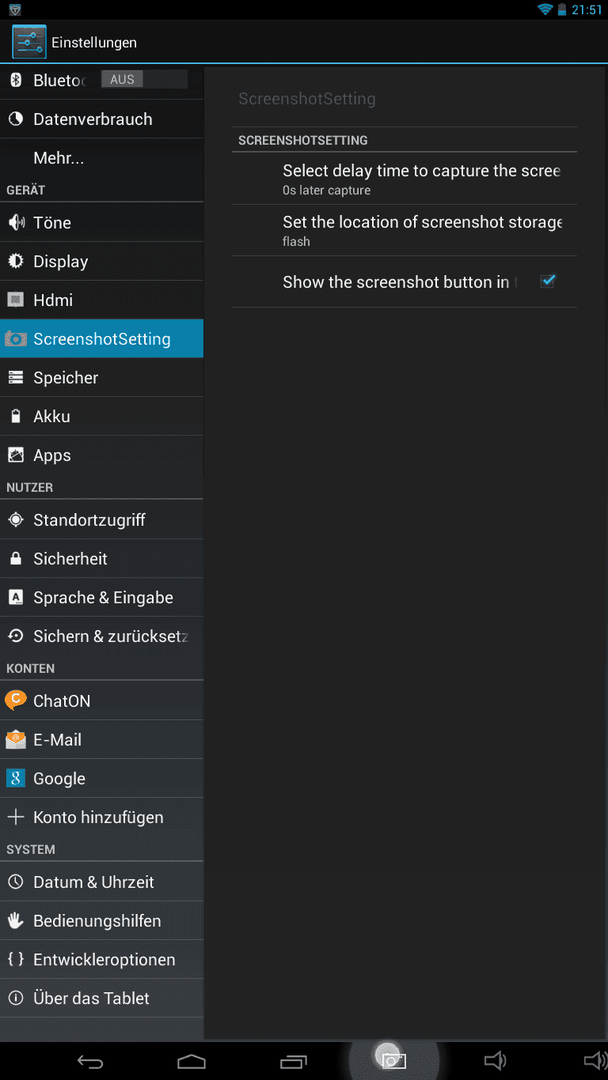Select Speicher in settings list
This screenshot has height=1080, width=608.
tap(102, 377)
